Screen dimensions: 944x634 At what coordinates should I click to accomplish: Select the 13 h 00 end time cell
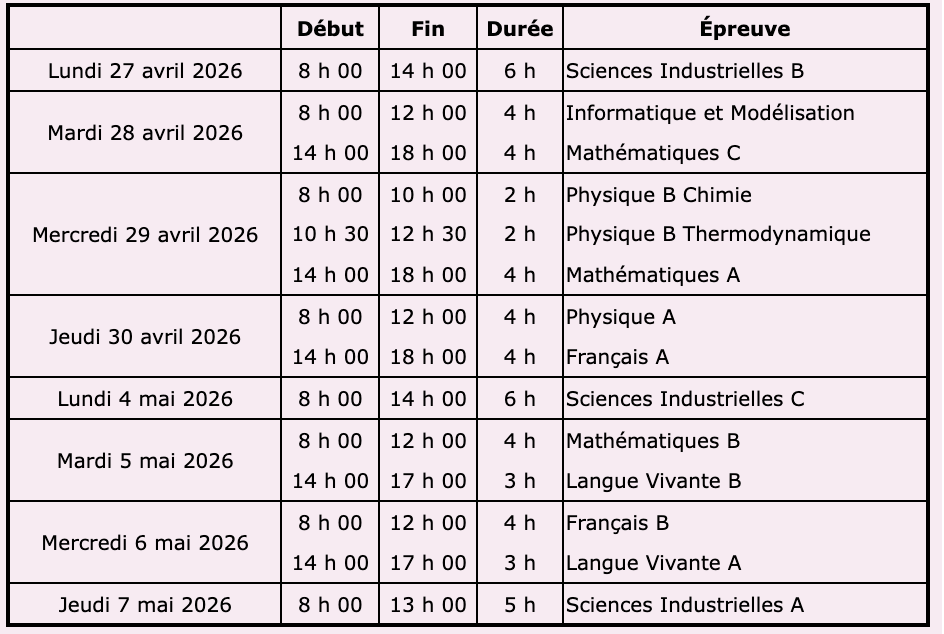428,605
